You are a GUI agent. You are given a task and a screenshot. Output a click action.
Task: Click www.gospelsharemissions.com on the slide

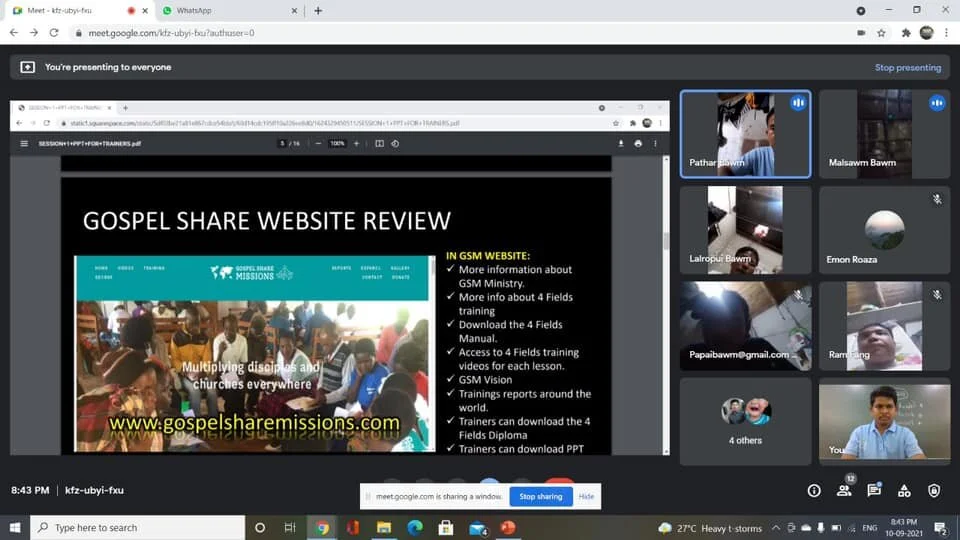click(x=254, y=422)
